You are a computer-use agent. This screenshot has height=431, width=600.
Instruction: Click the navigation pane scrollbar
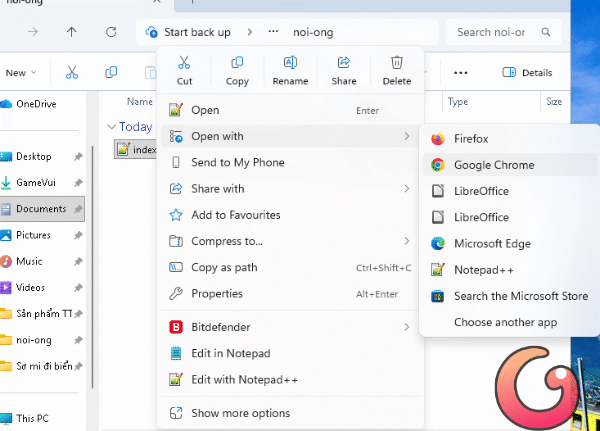point(93,267)
